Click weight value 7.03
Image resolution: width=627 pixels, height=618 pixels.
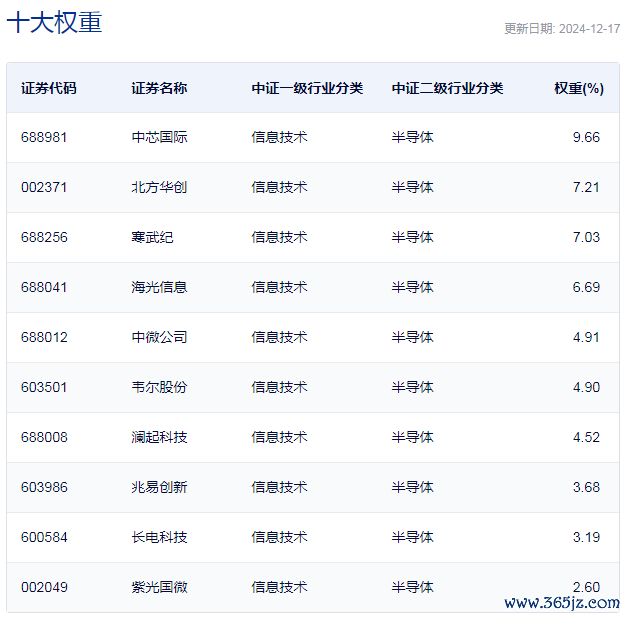coord(586,237)
